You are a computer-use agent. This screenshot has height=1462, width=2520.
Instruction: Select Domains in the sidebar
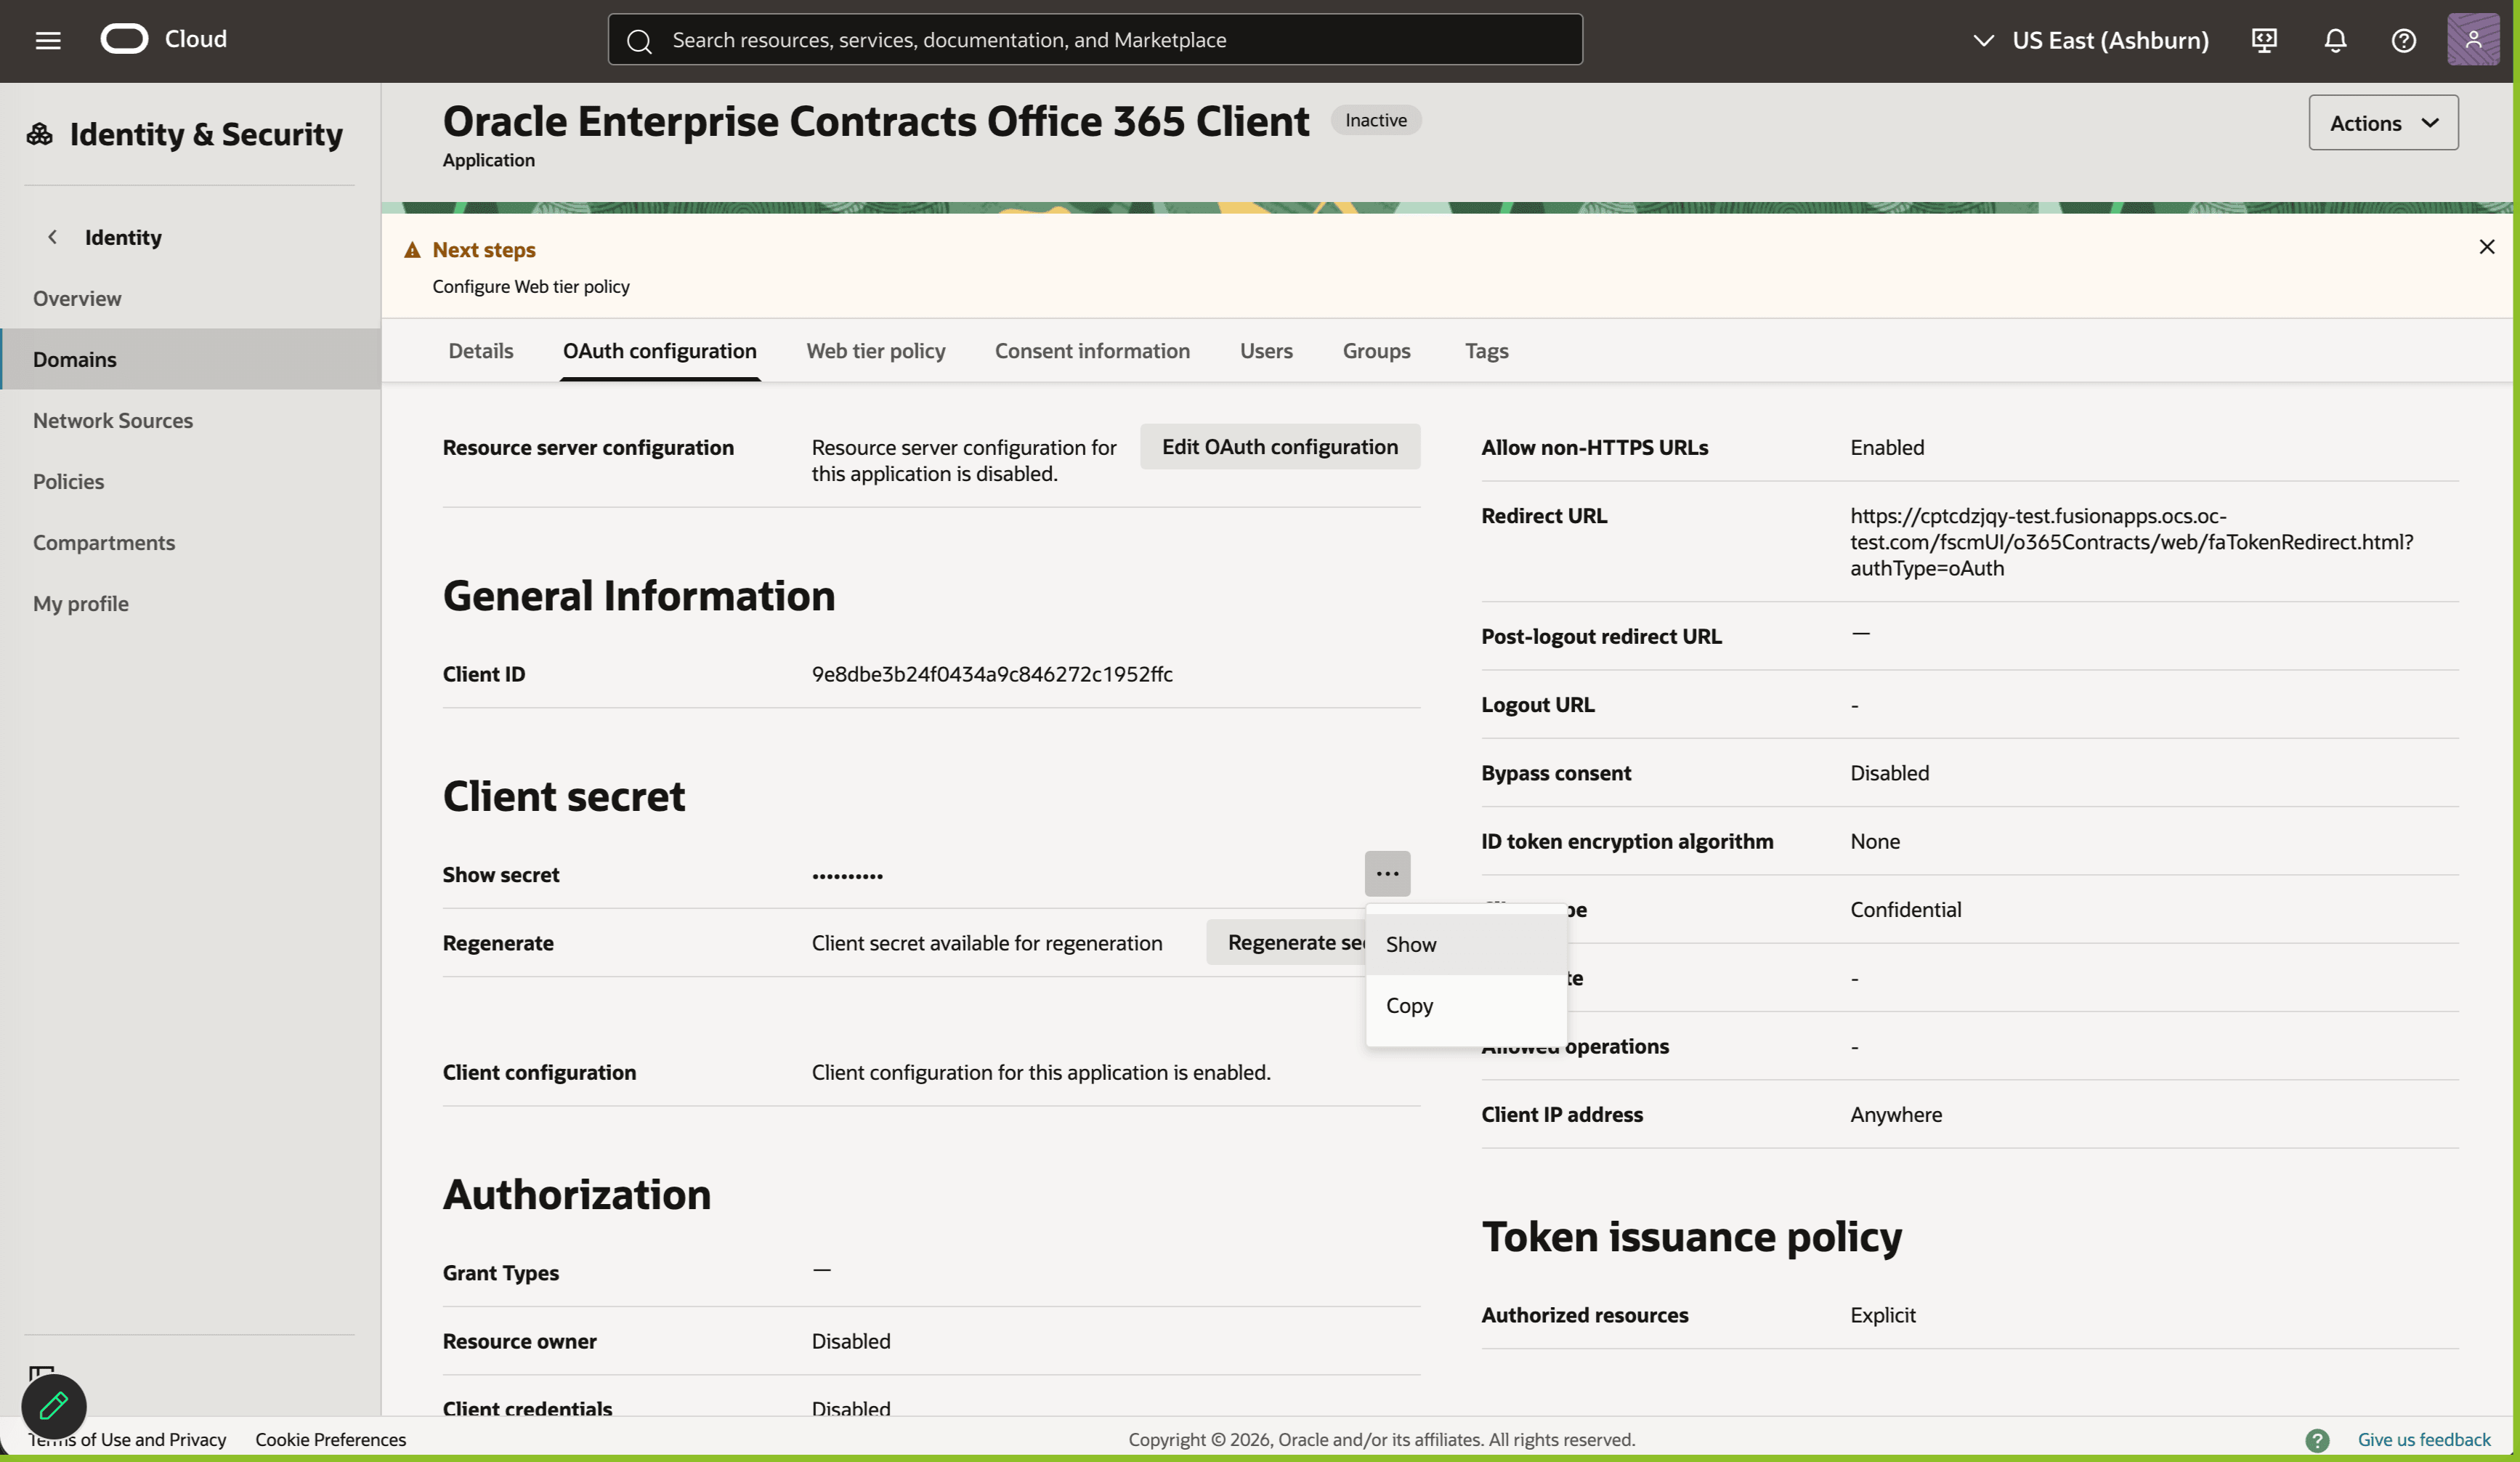click(190, 359)
